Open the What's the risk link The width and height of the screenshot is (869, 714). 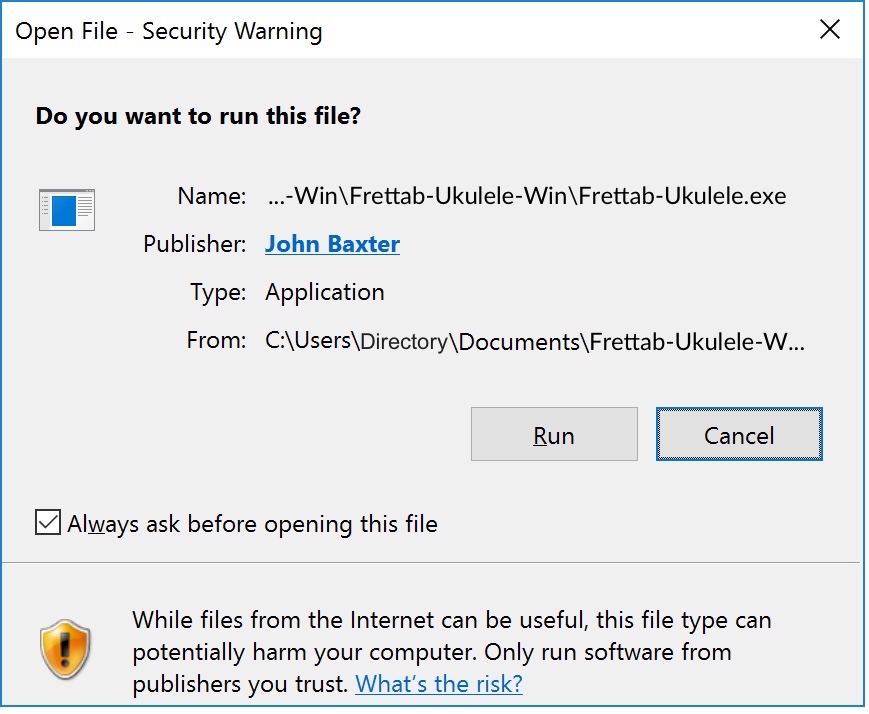(x=439, y=684)
